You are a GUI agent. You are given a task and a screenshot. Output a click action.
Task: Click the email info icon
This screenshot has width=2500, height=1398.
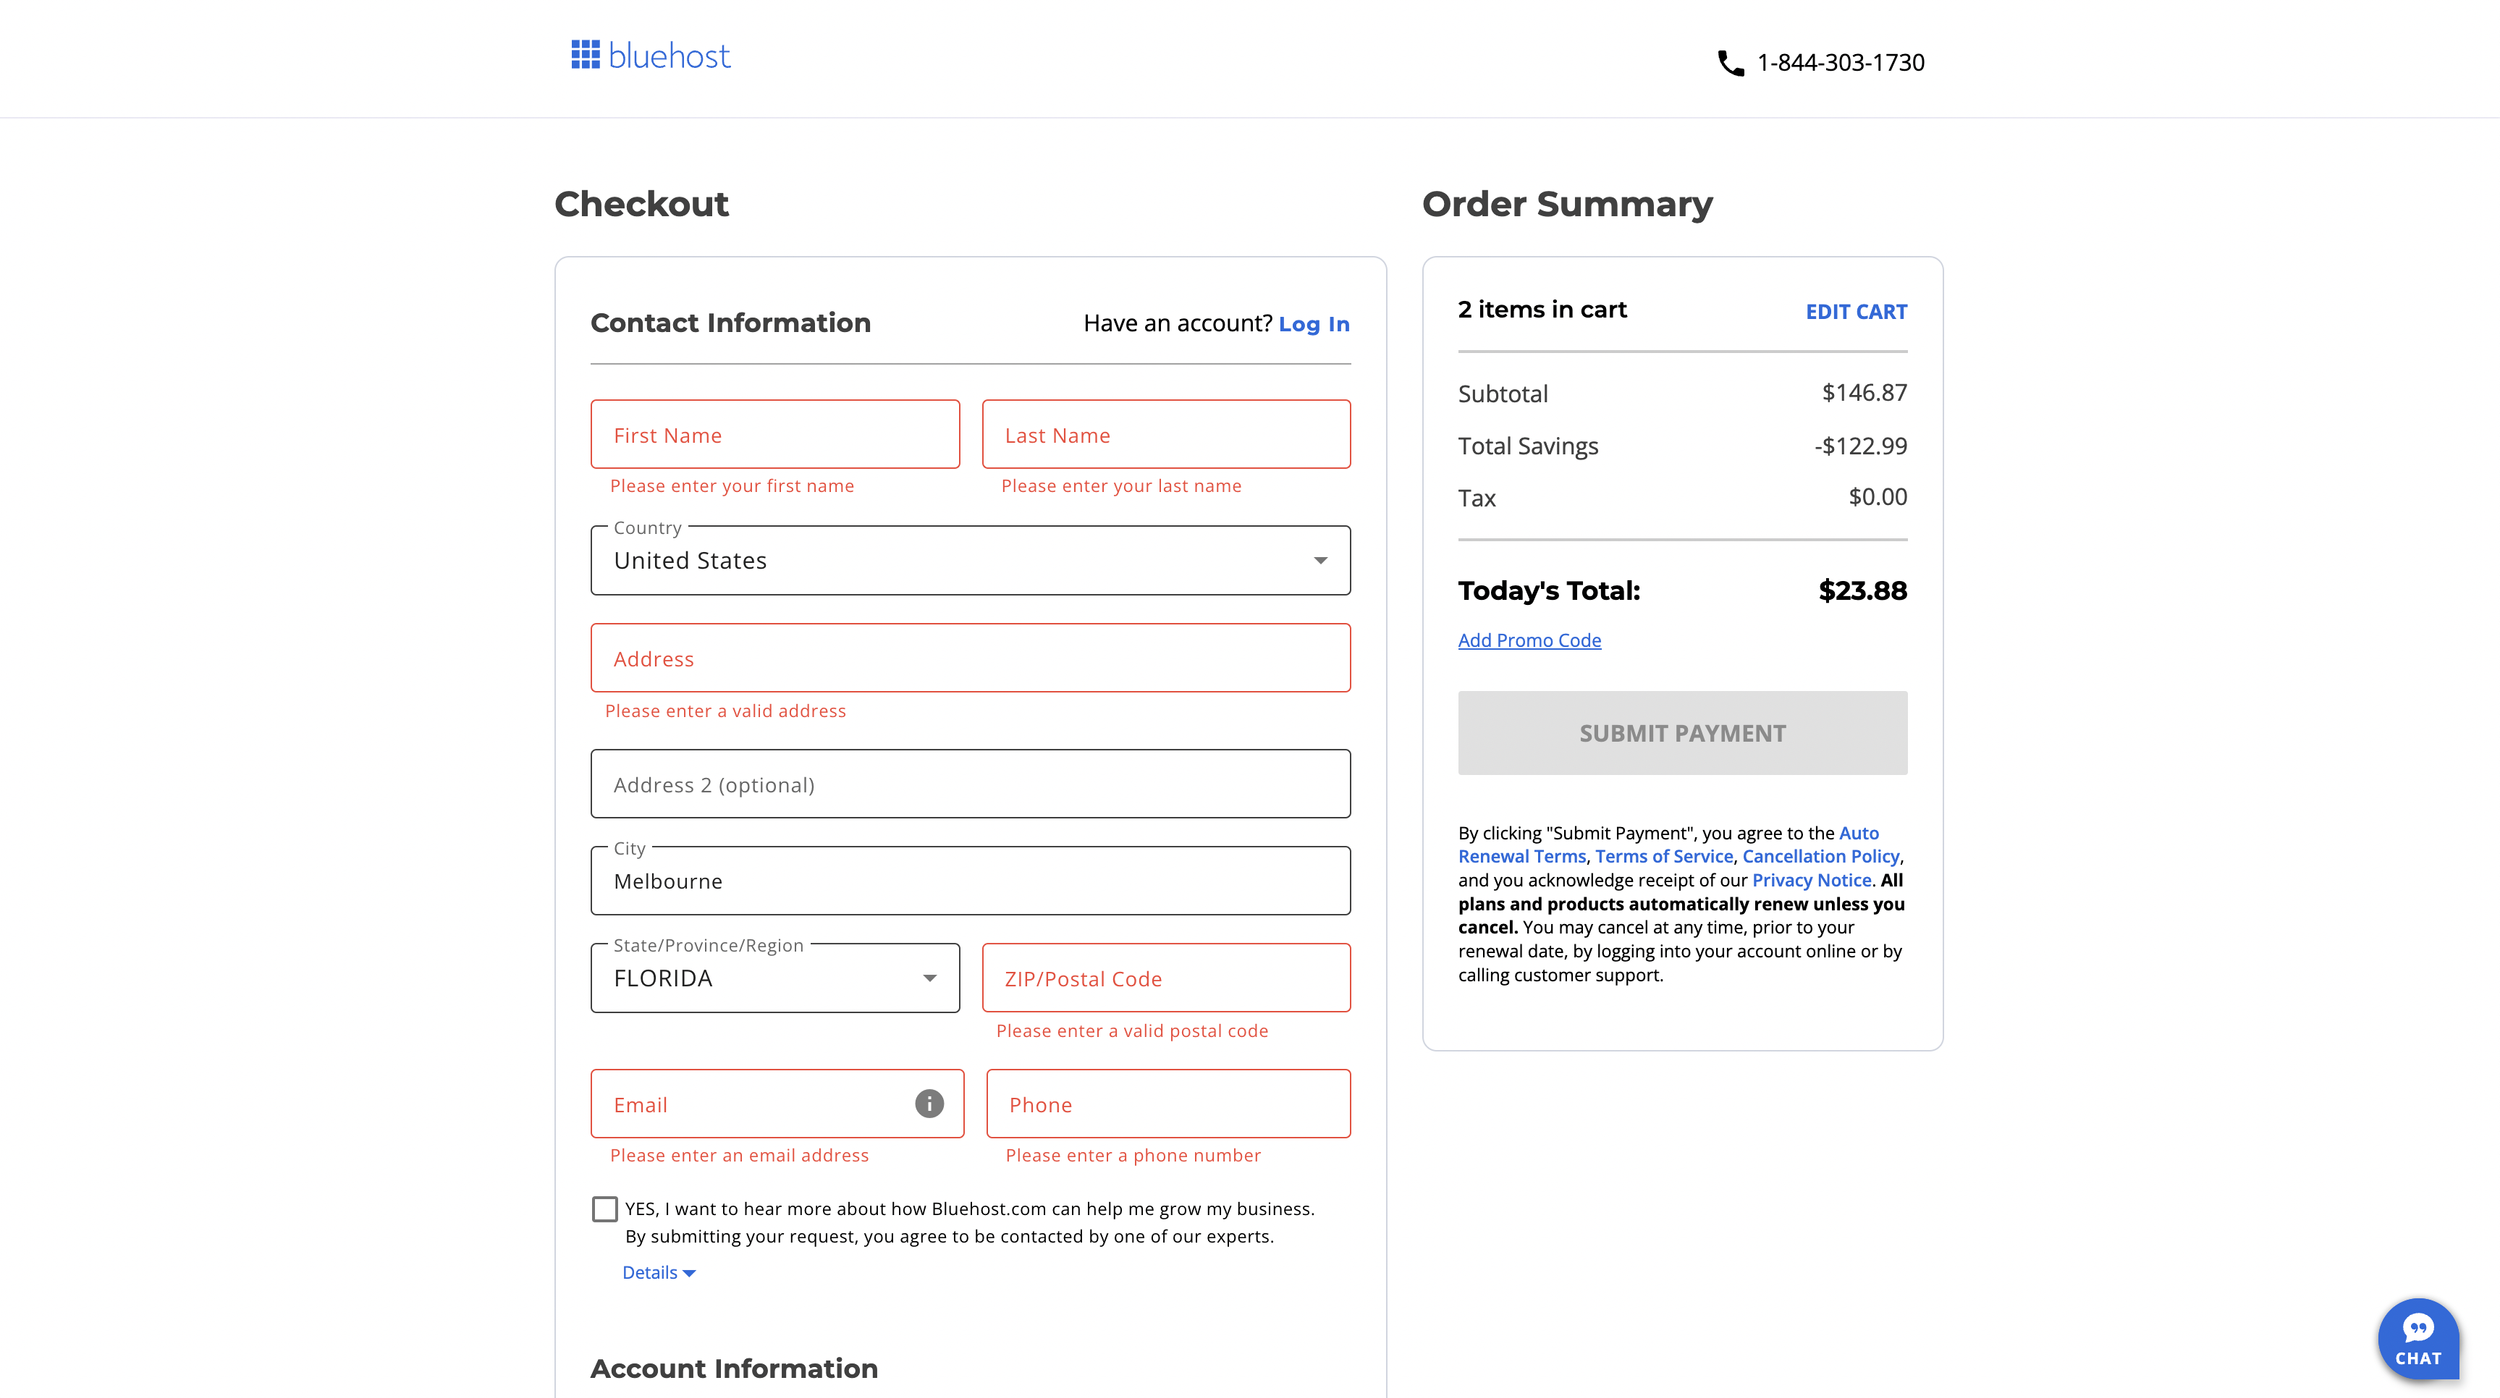tap(929, 1103)
